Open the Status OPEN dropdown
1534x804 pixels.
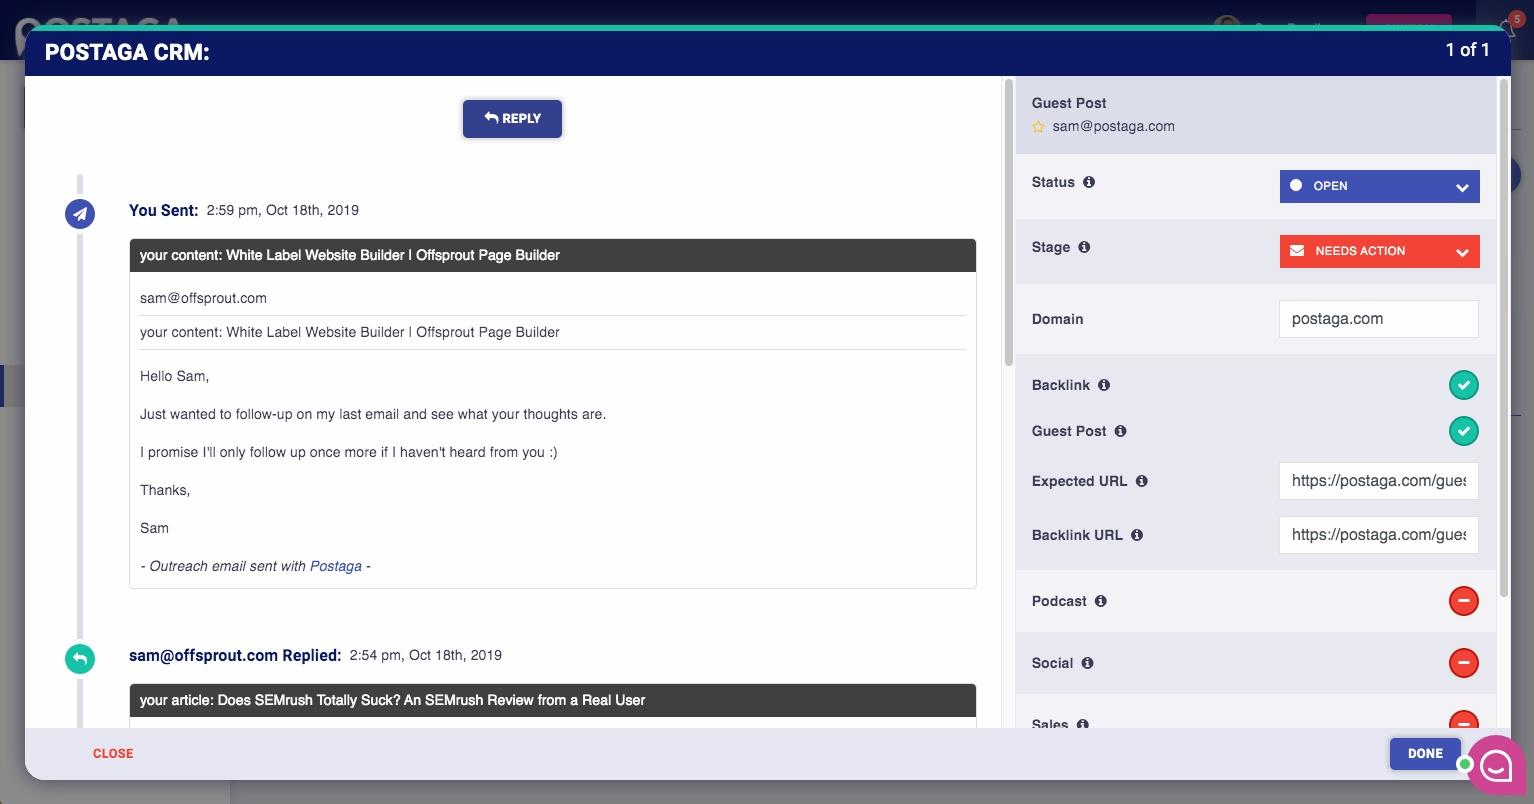[x=1379, y=186]
